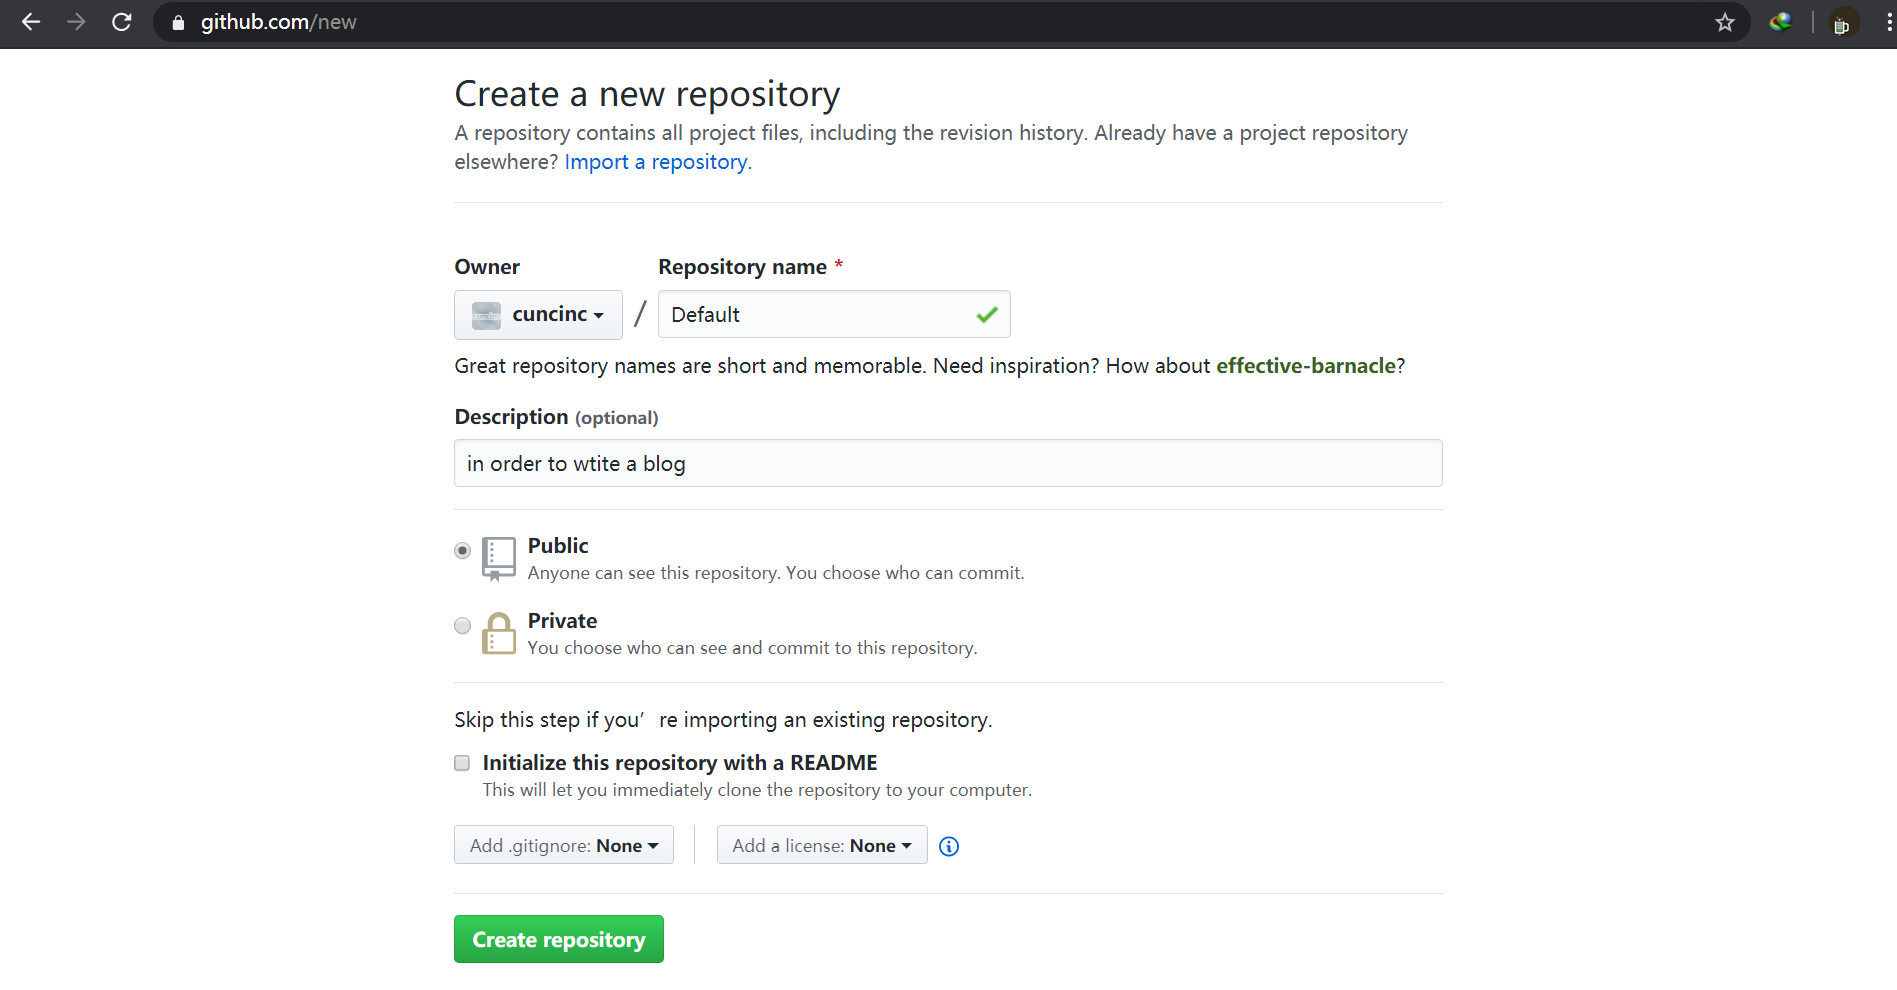Bookmark this page with the star icon

pyautogui.click(x=1725, y=22)
